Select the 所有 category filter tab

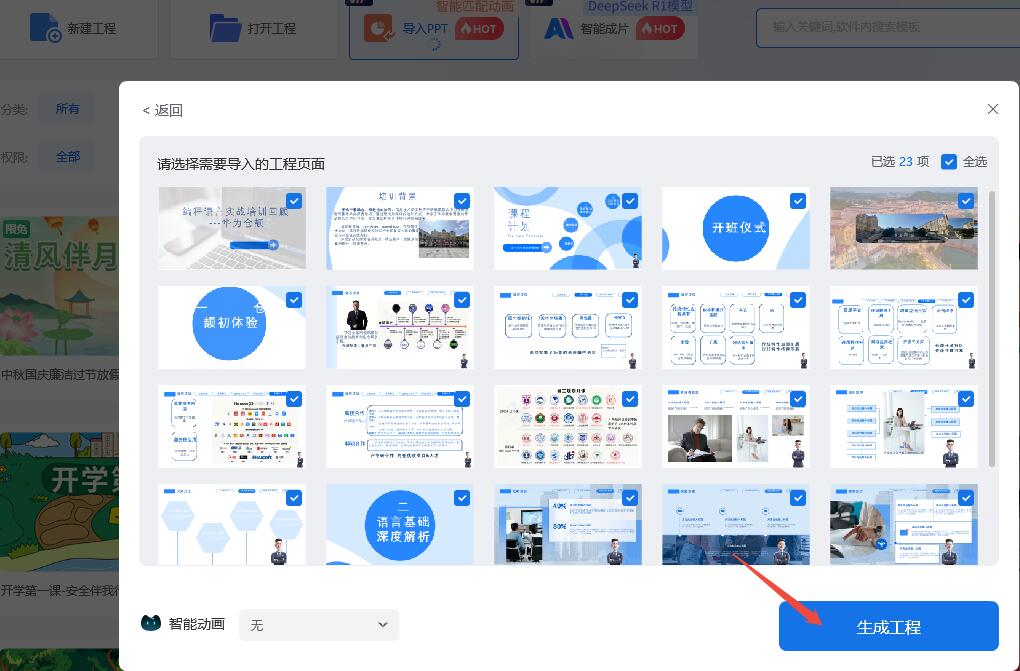point(67,108)
